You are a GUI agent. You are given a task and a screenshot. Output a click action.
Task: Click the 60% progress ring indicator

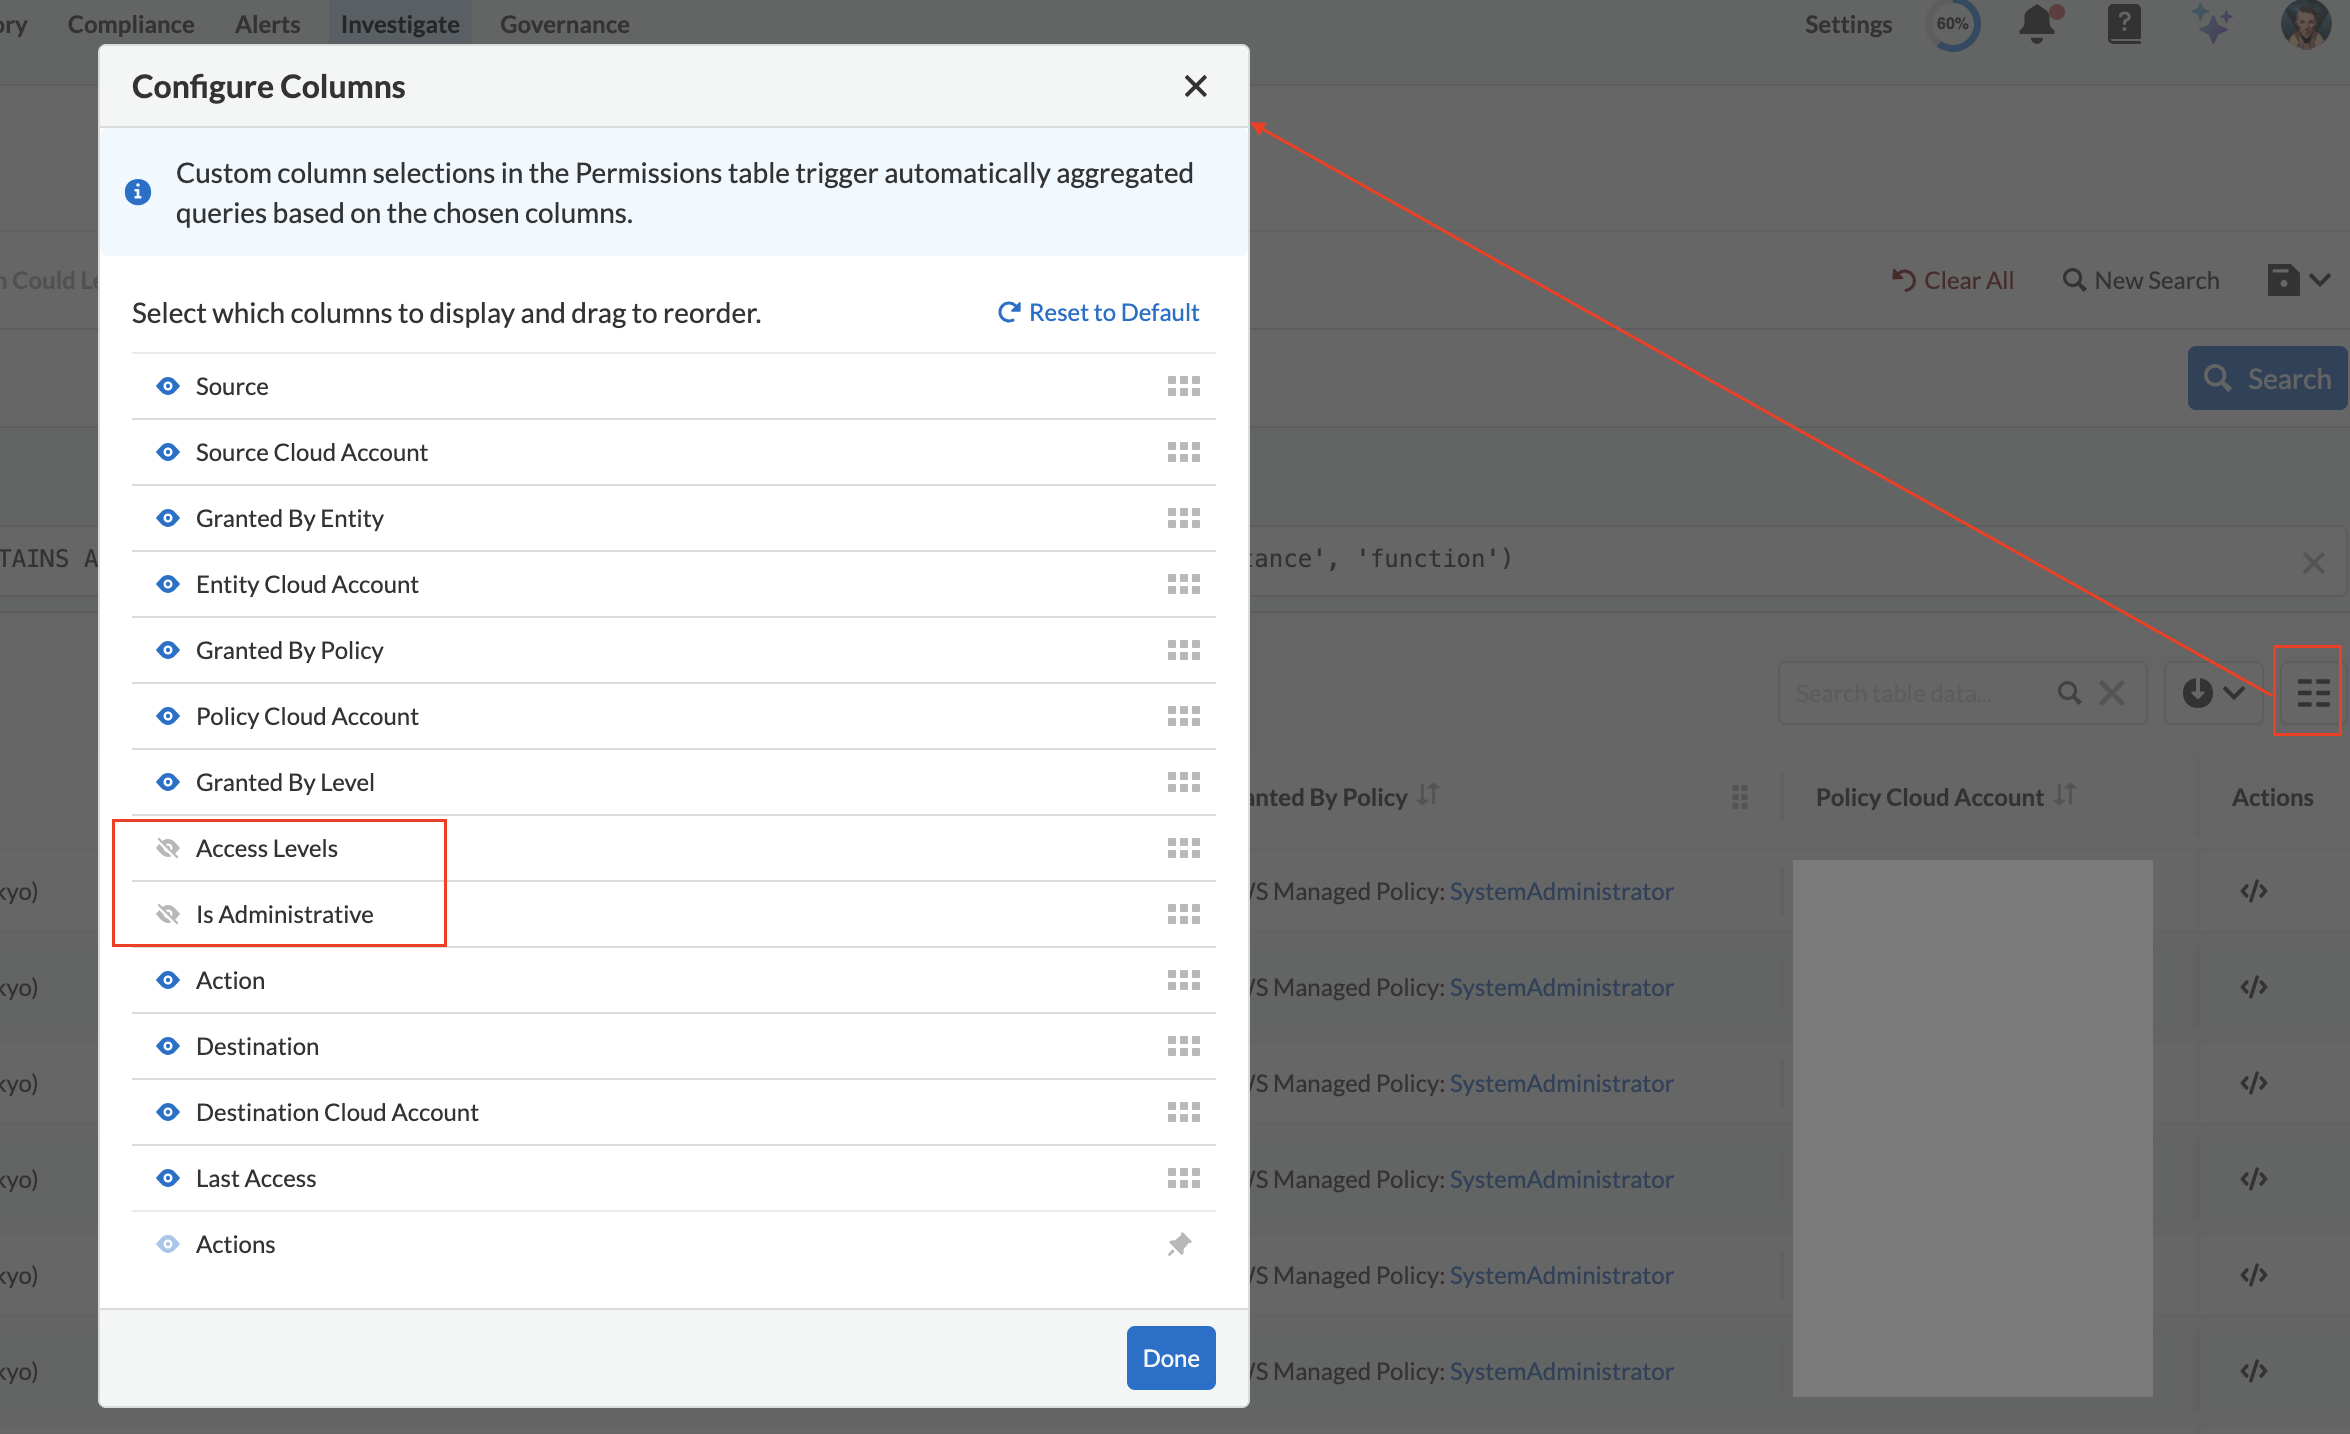1951,24
